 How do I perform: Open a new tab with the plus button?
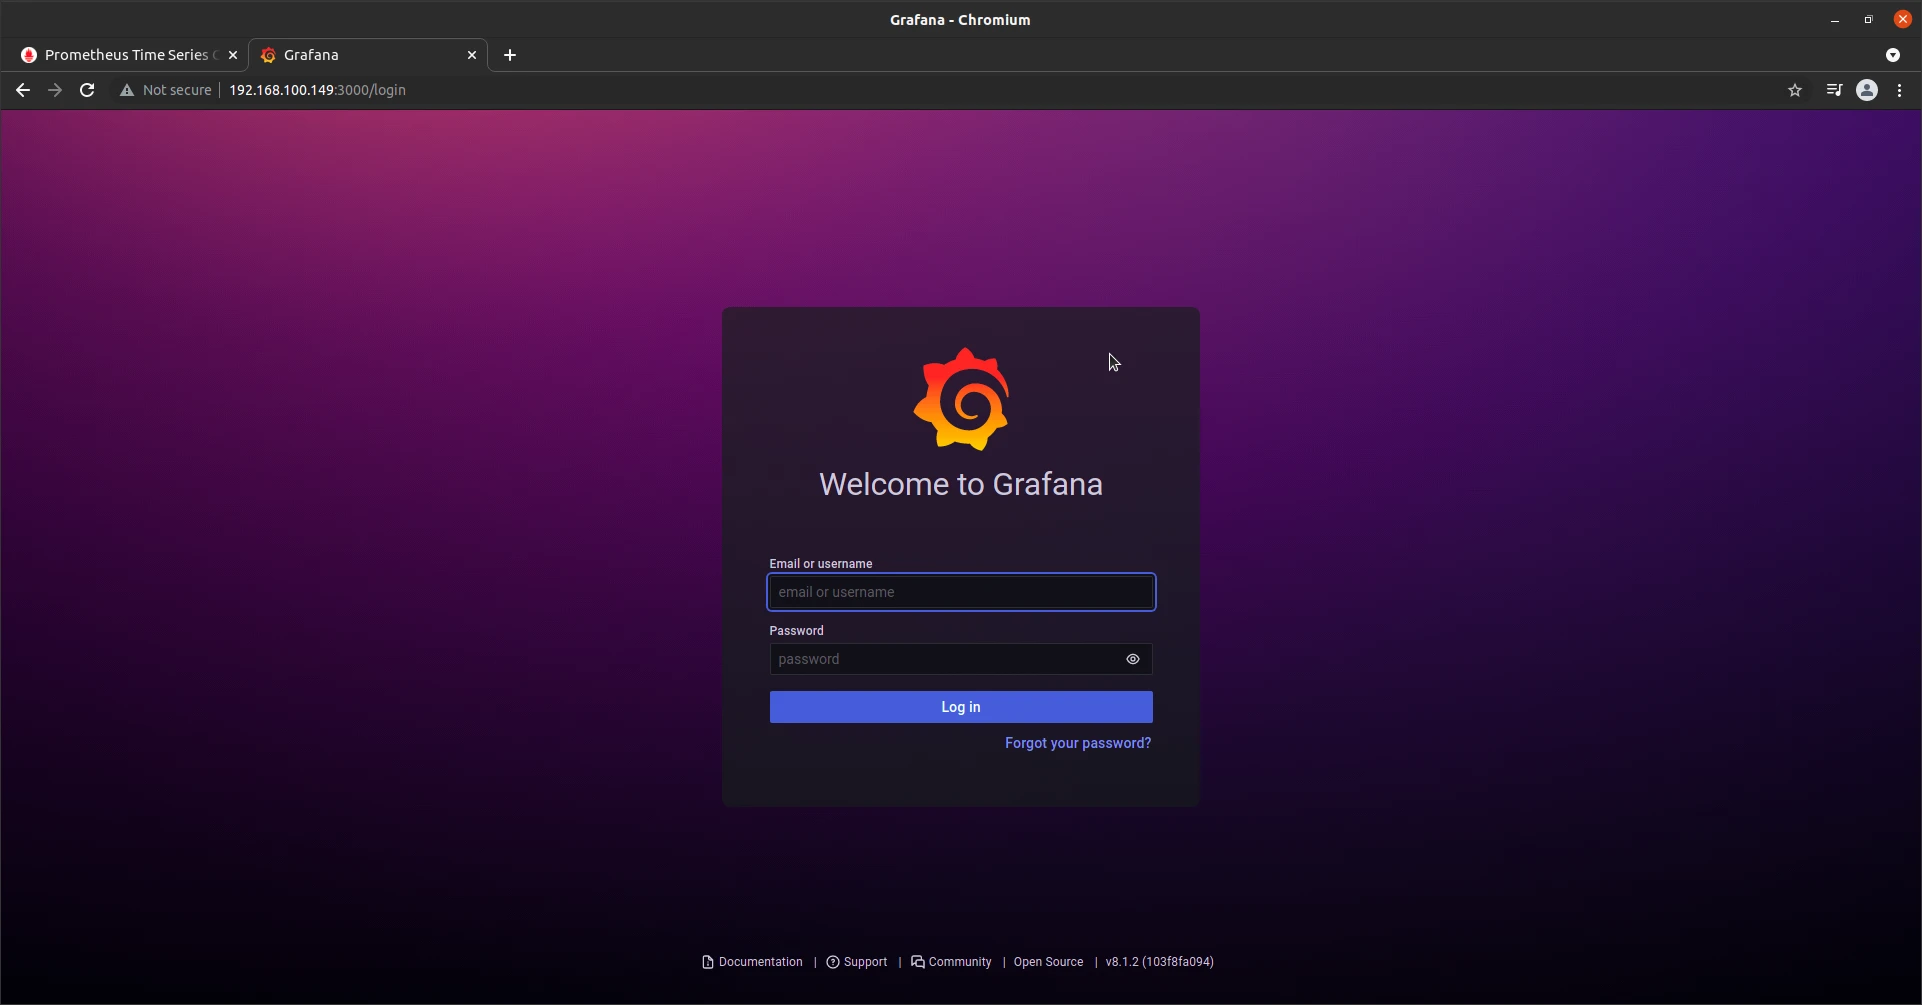coord(510,55)
